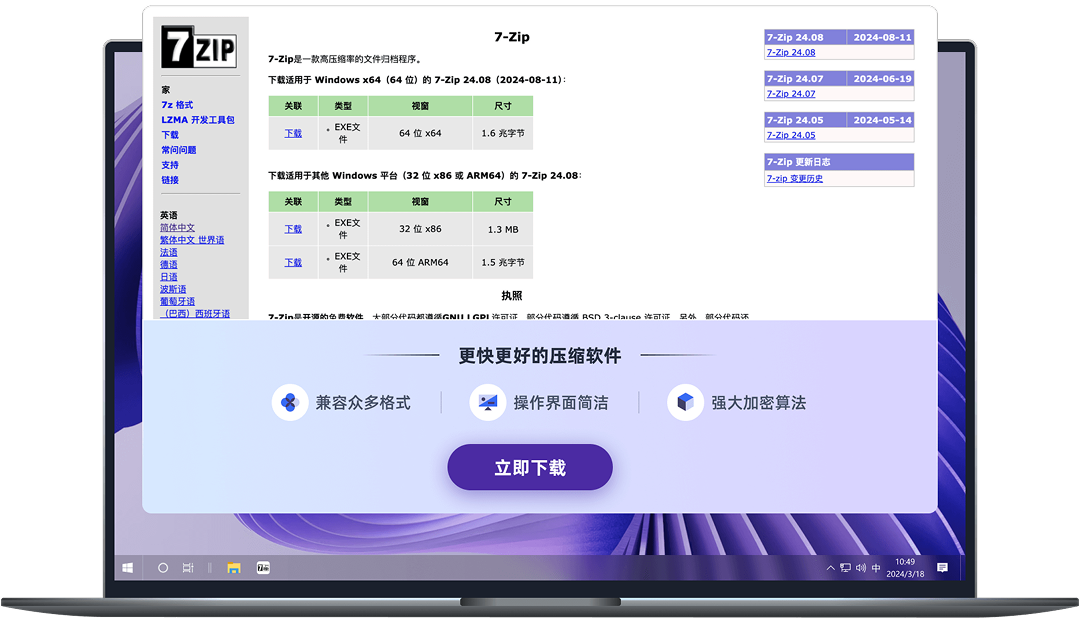Viewport: 1080px width, 625px height.
Task: Open File Explorer from the taskbar
Action: point(234,567)
